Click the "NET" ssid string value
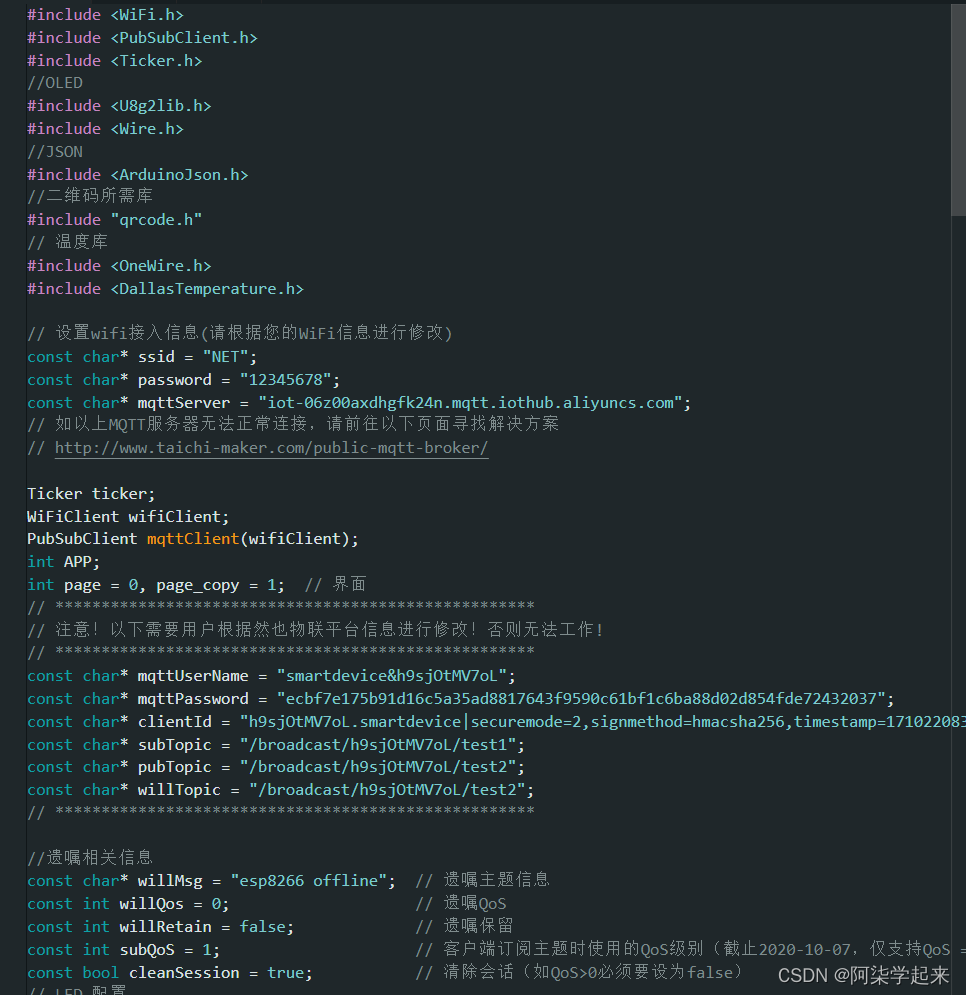966x995 pixels. tap(230, 357)
